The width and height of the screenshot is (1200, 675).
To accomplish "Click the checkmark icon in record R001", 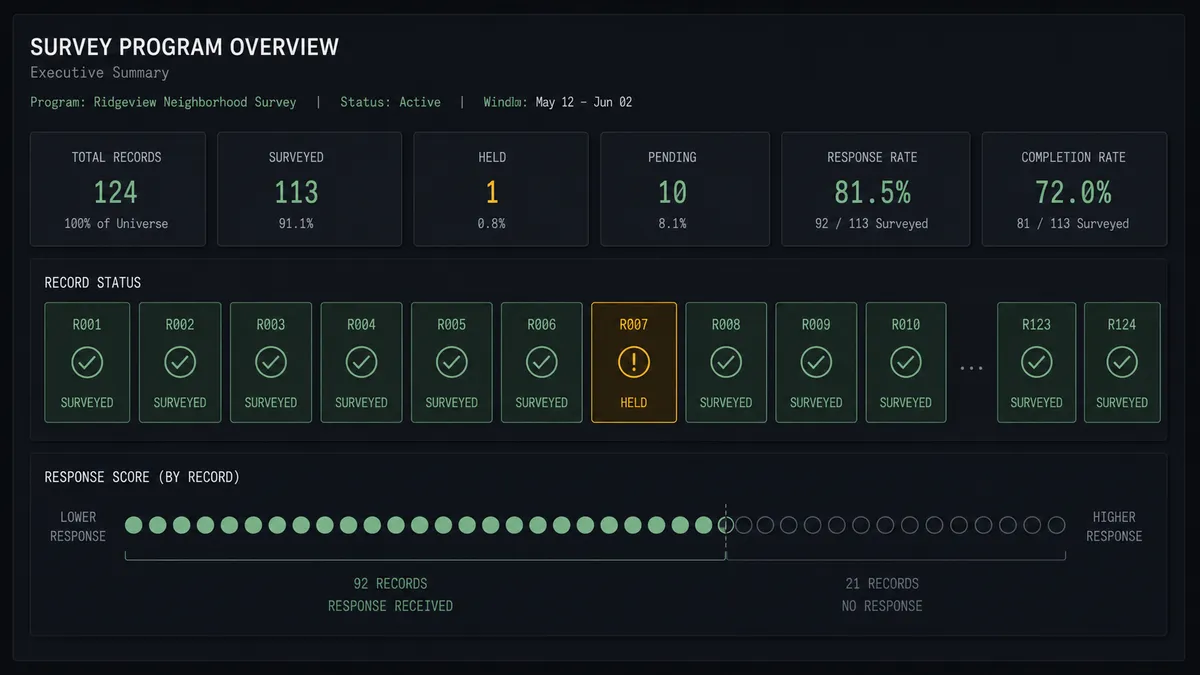I will tap(87, 363).
